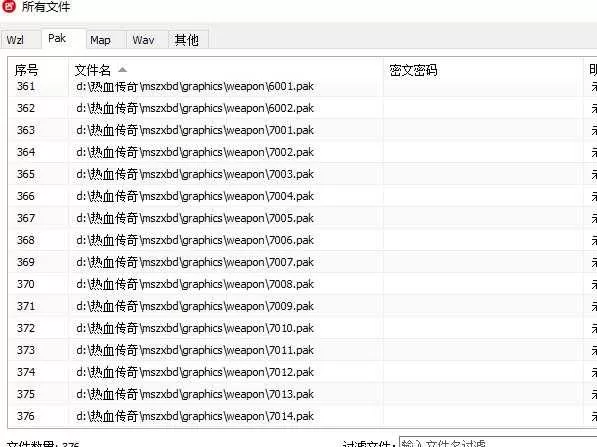Click sequence number 361
Image resolution: width=597 pixels, height=447 pixels.
pyautogui.click(x=26, y=86)
